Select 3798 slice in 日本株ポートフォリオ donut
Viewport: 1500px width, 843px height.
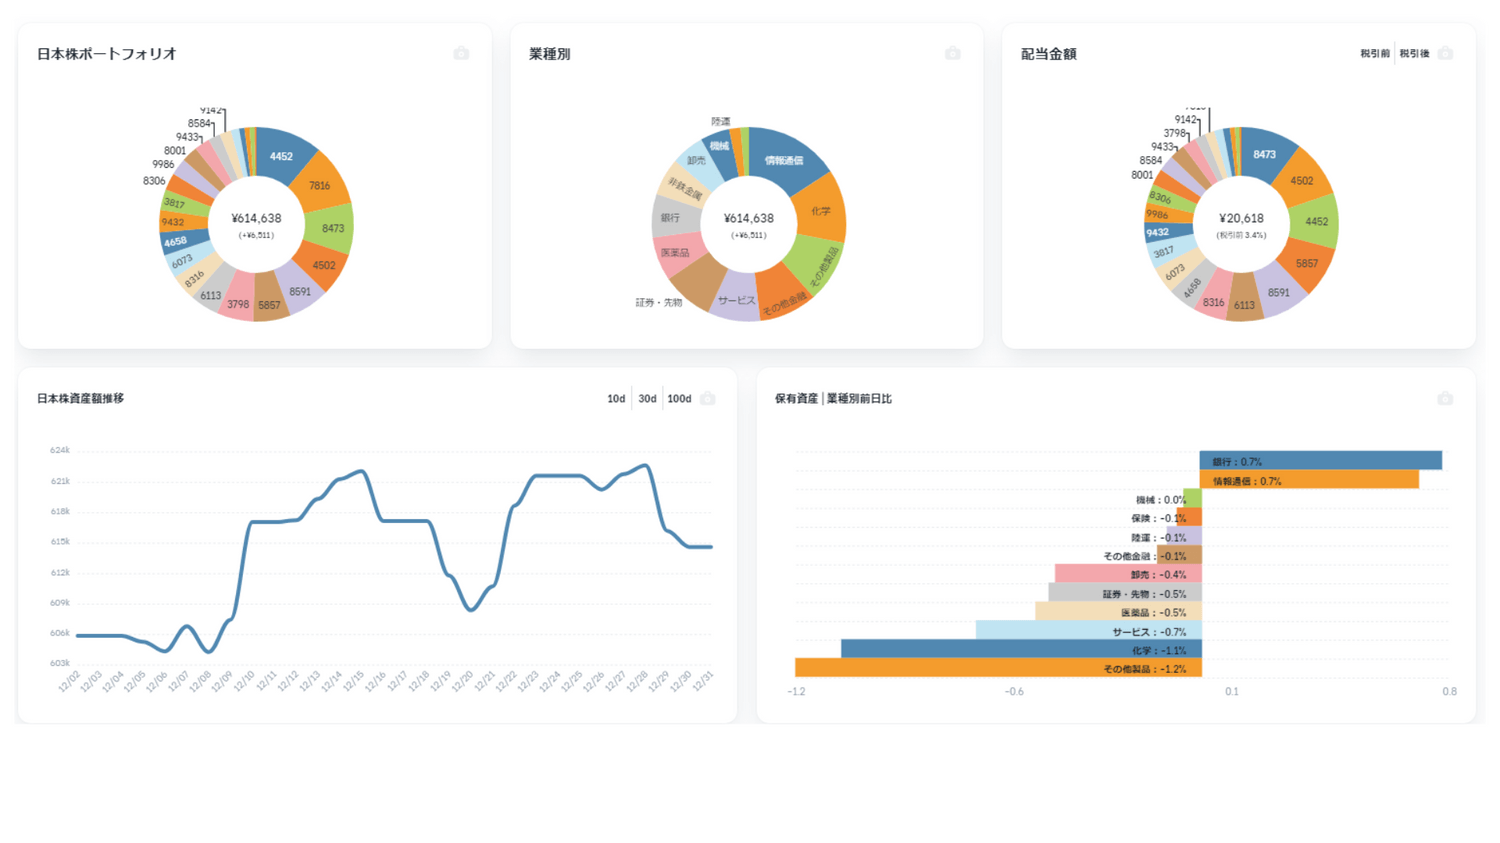(x=238, y=302)
